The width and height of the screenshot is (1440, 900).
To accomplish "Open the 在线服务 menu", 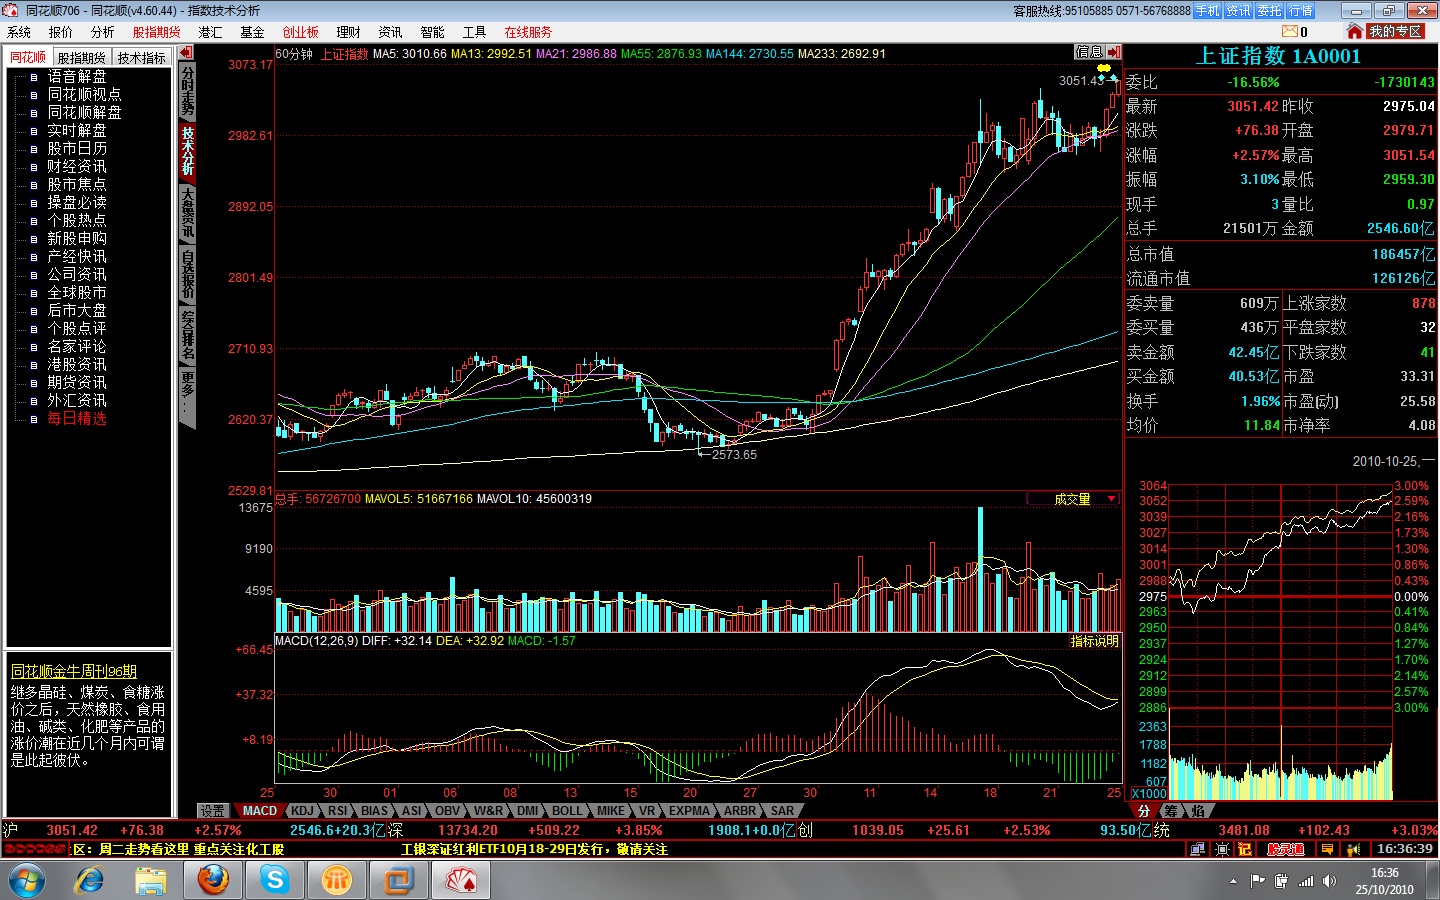I will click(528, 32).
